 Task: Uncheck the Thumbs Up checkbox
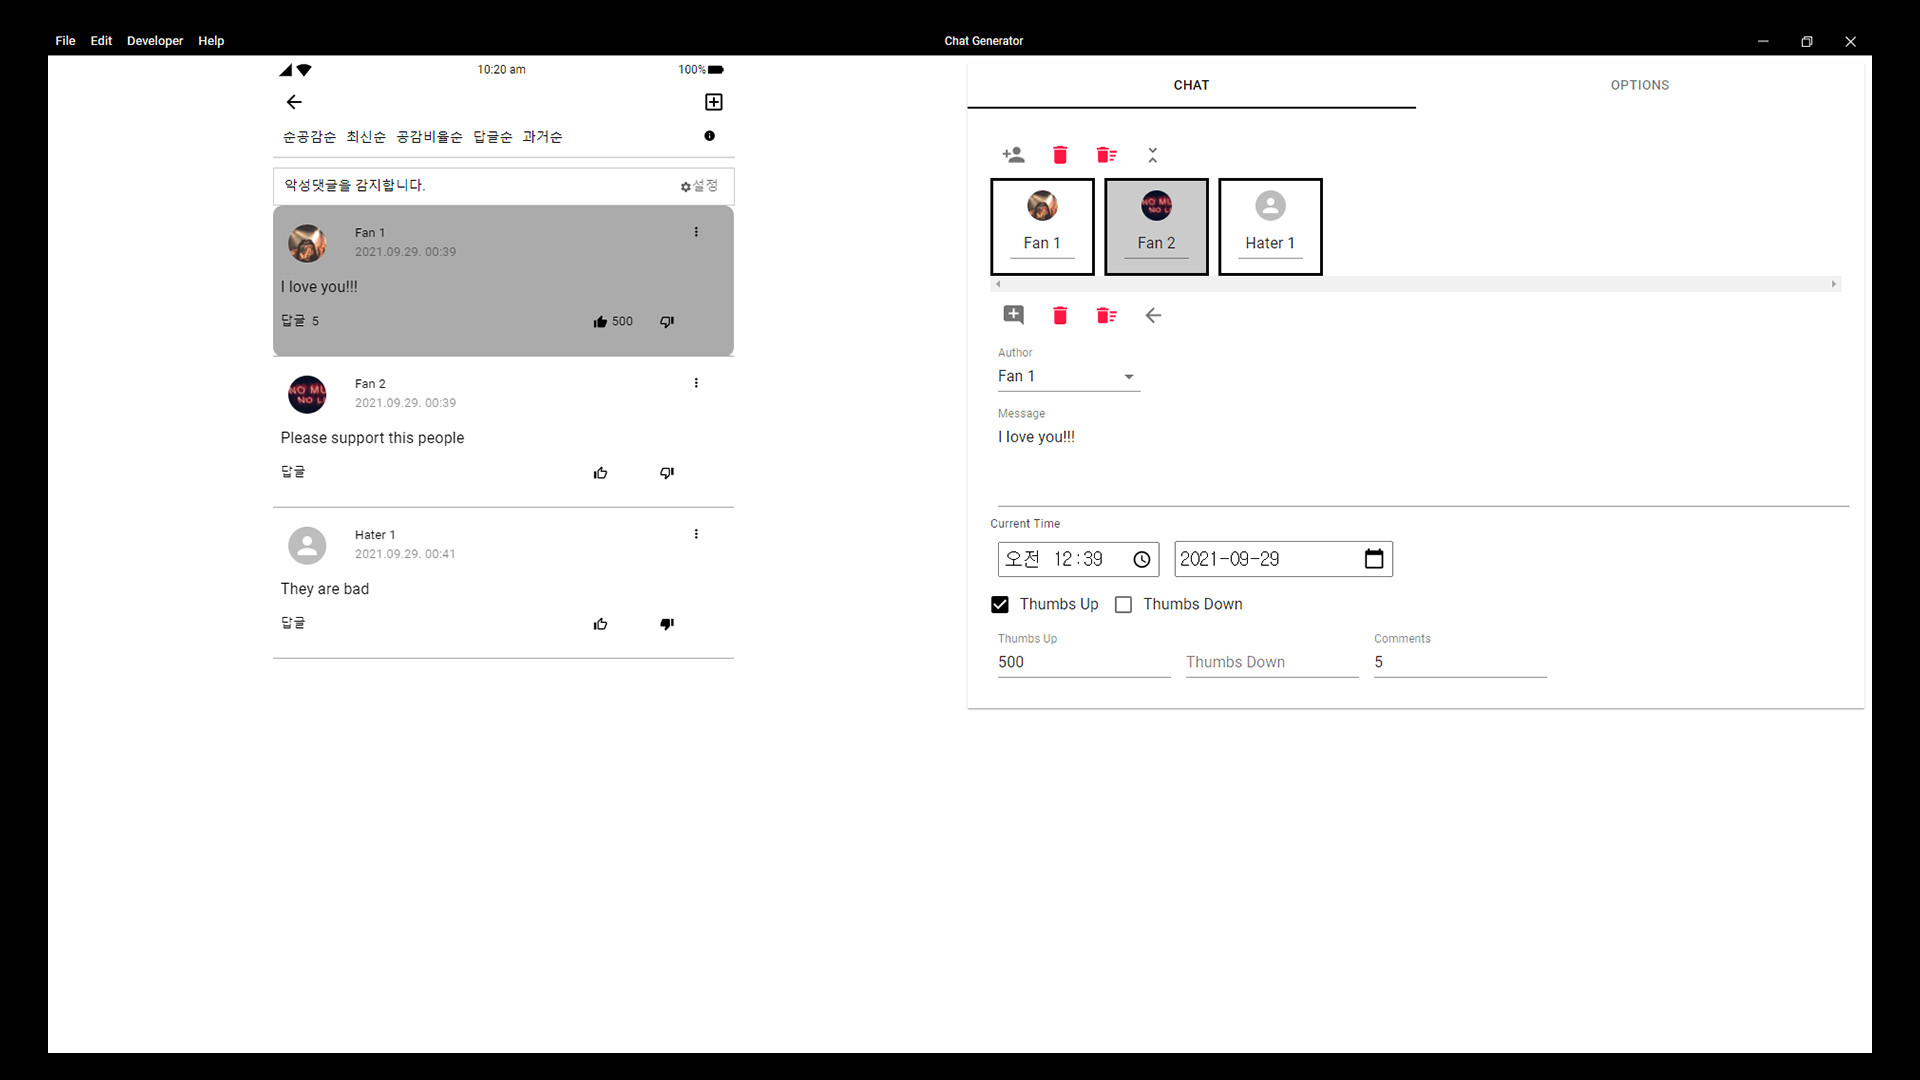click(1000, 604)
